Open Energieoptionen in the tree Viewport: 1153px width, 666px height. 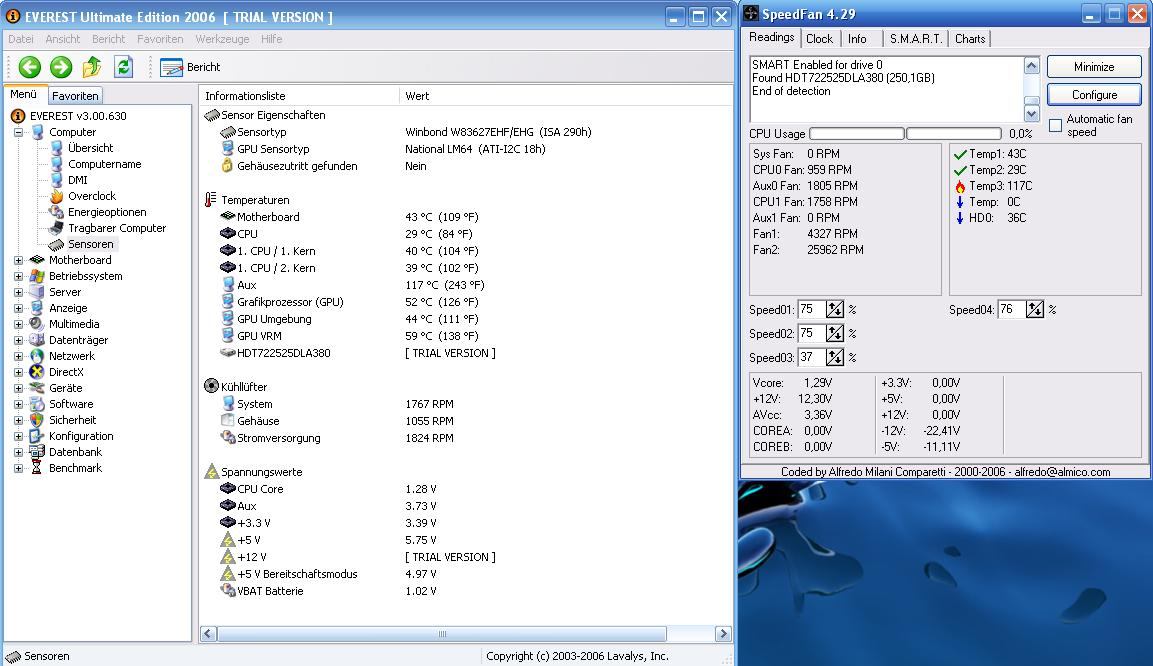click(x=107, y=212)
